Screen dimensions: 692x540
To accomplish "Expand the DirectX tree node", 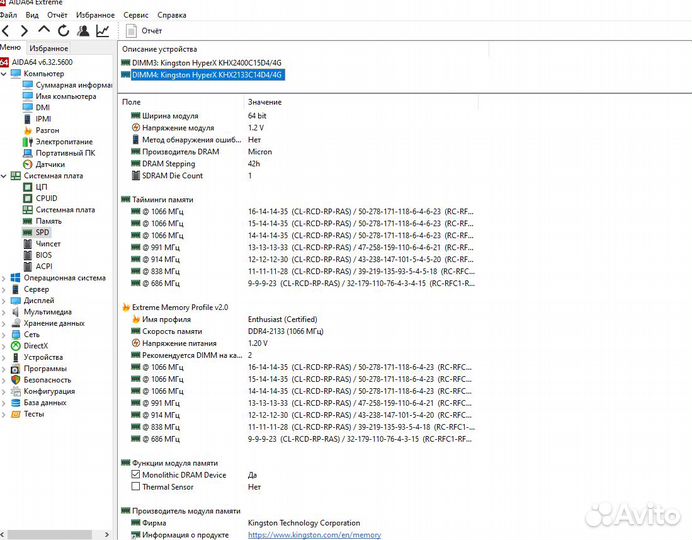I will click(4, 346).
